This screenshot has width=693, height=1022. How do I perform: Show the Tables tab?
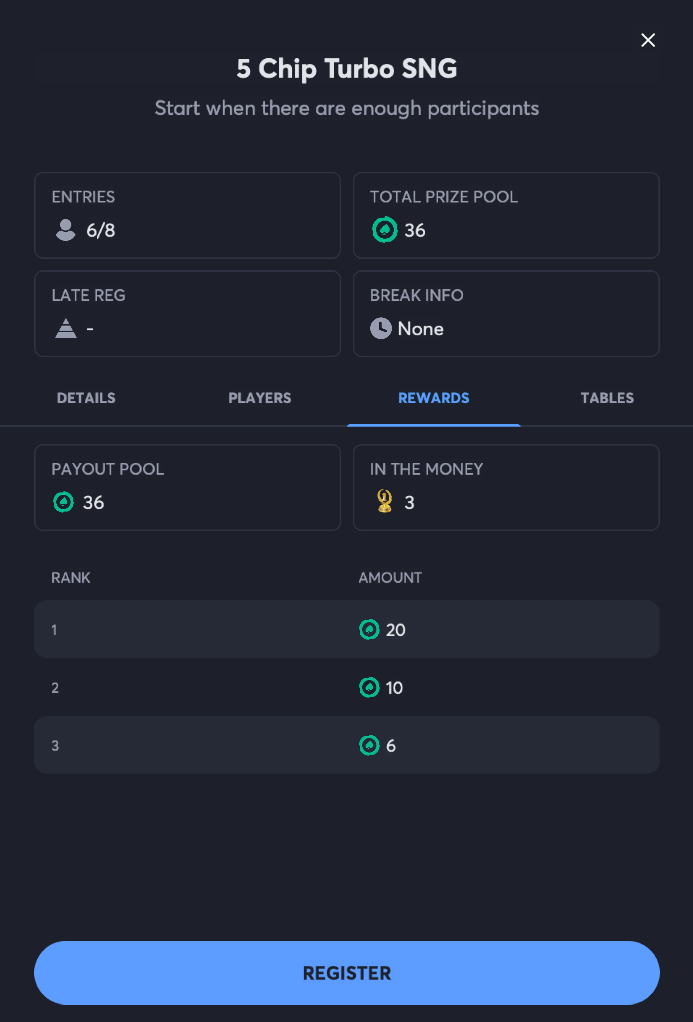pos(607,398)
